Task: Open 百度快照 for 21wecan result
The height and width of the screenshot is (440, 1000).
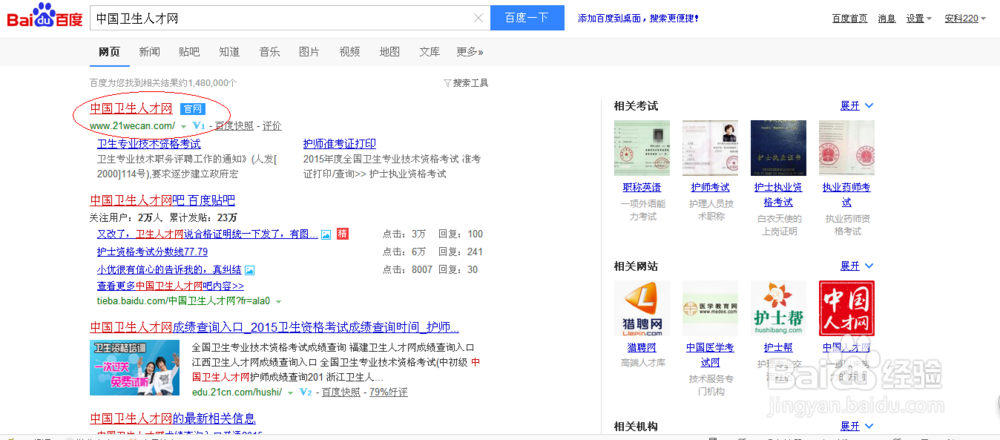Action: [234, 126]
